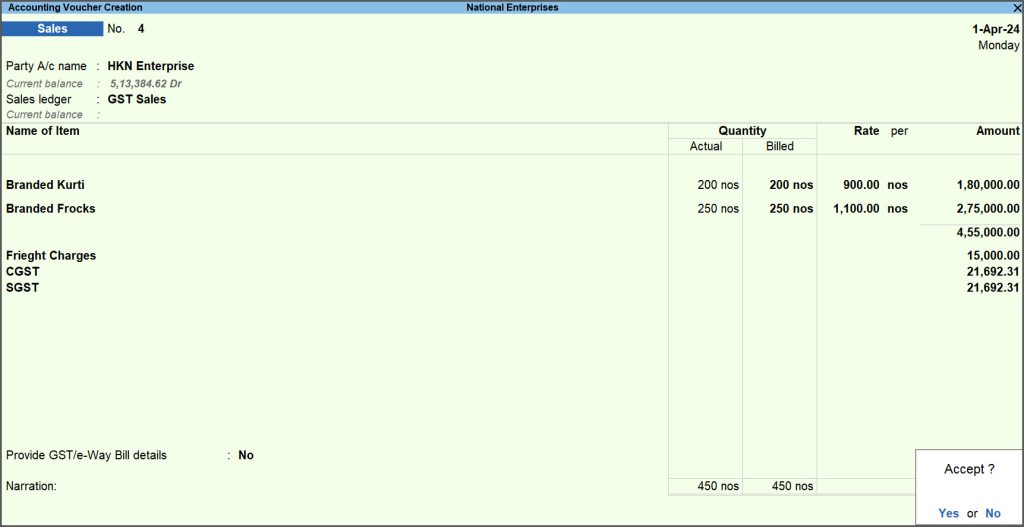
Task: Click the Narration field
Action: [31, 486]
